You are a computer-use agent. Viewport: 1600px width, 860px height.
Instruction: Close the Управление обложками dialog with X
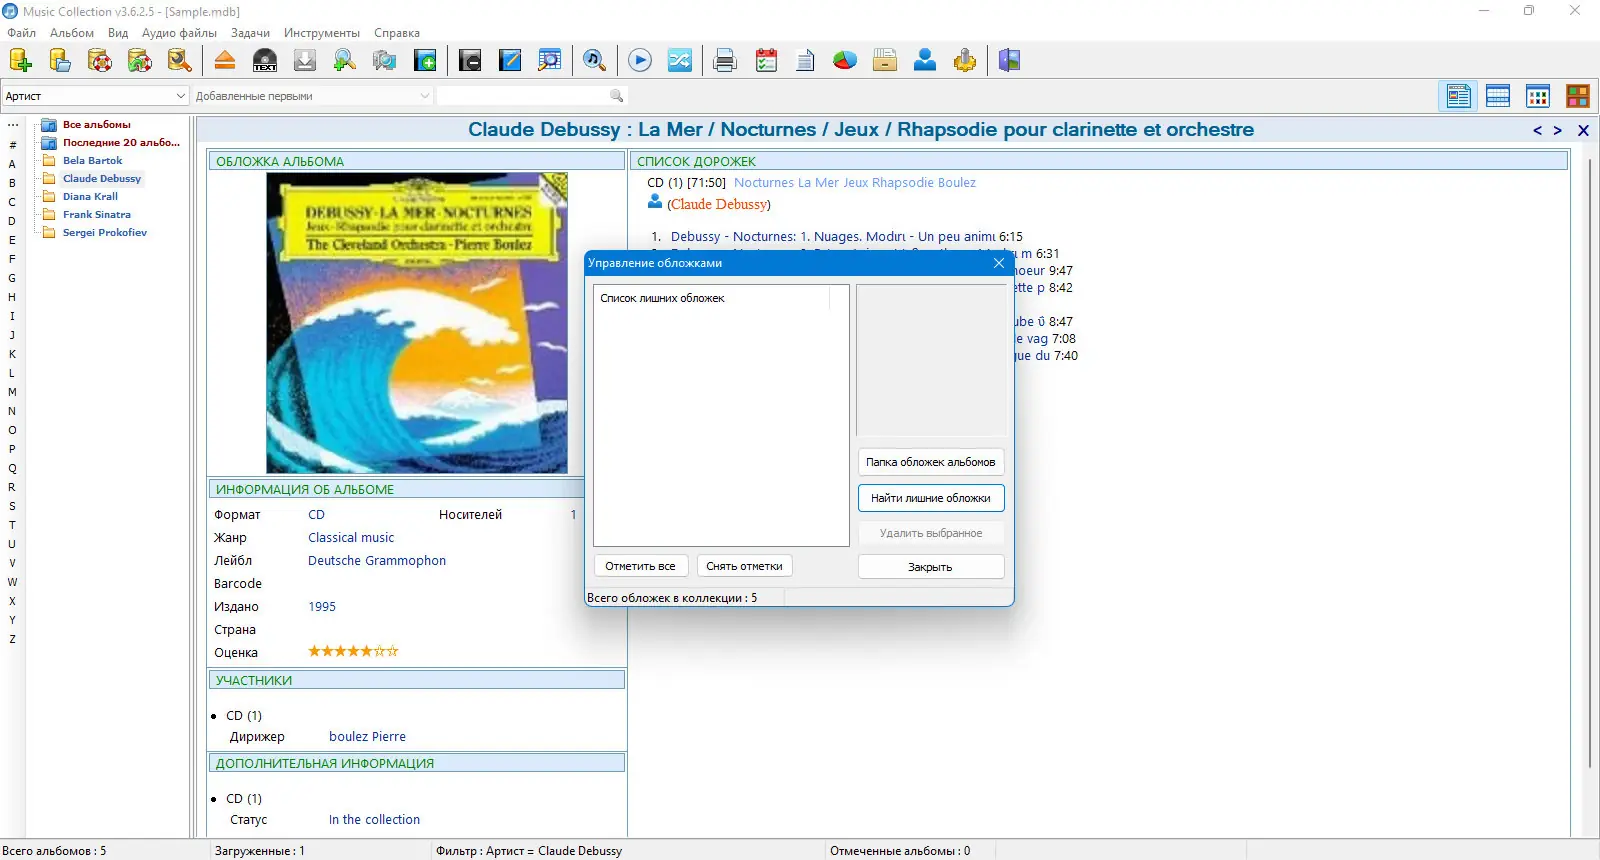(x=998, y=263)
